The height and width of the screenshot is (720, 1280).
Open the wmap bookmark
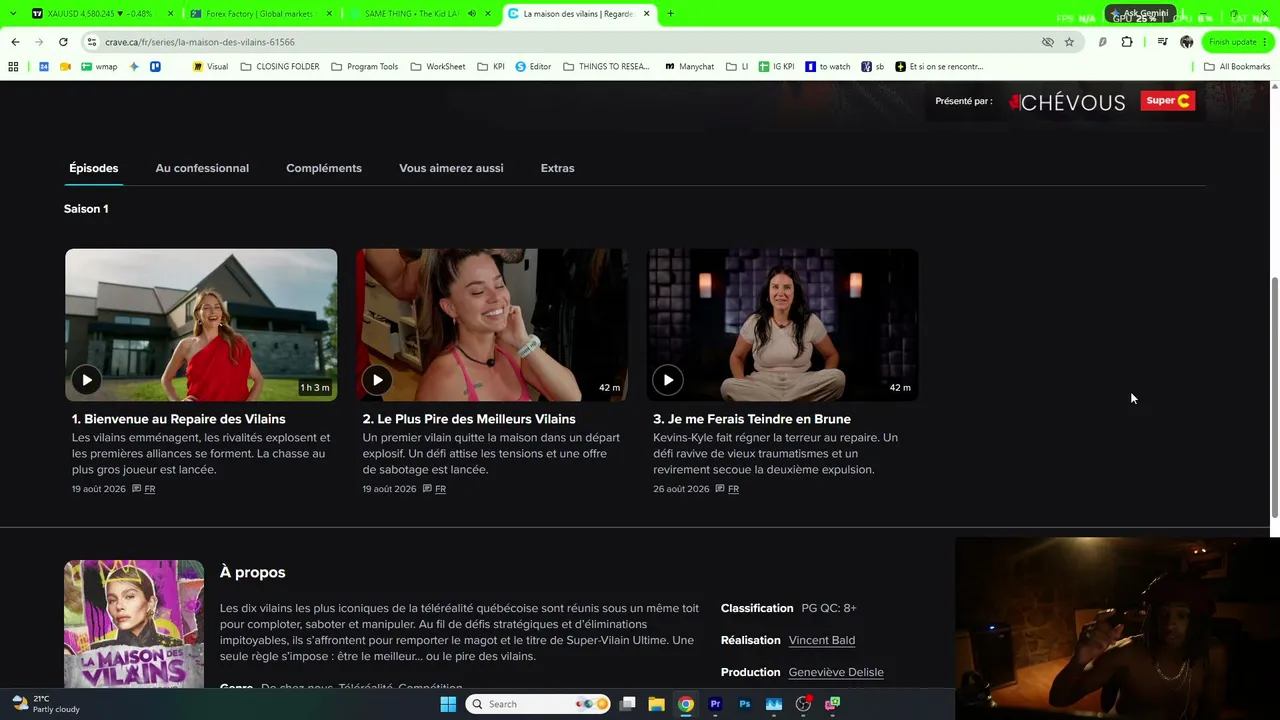(x=99, y=67)
